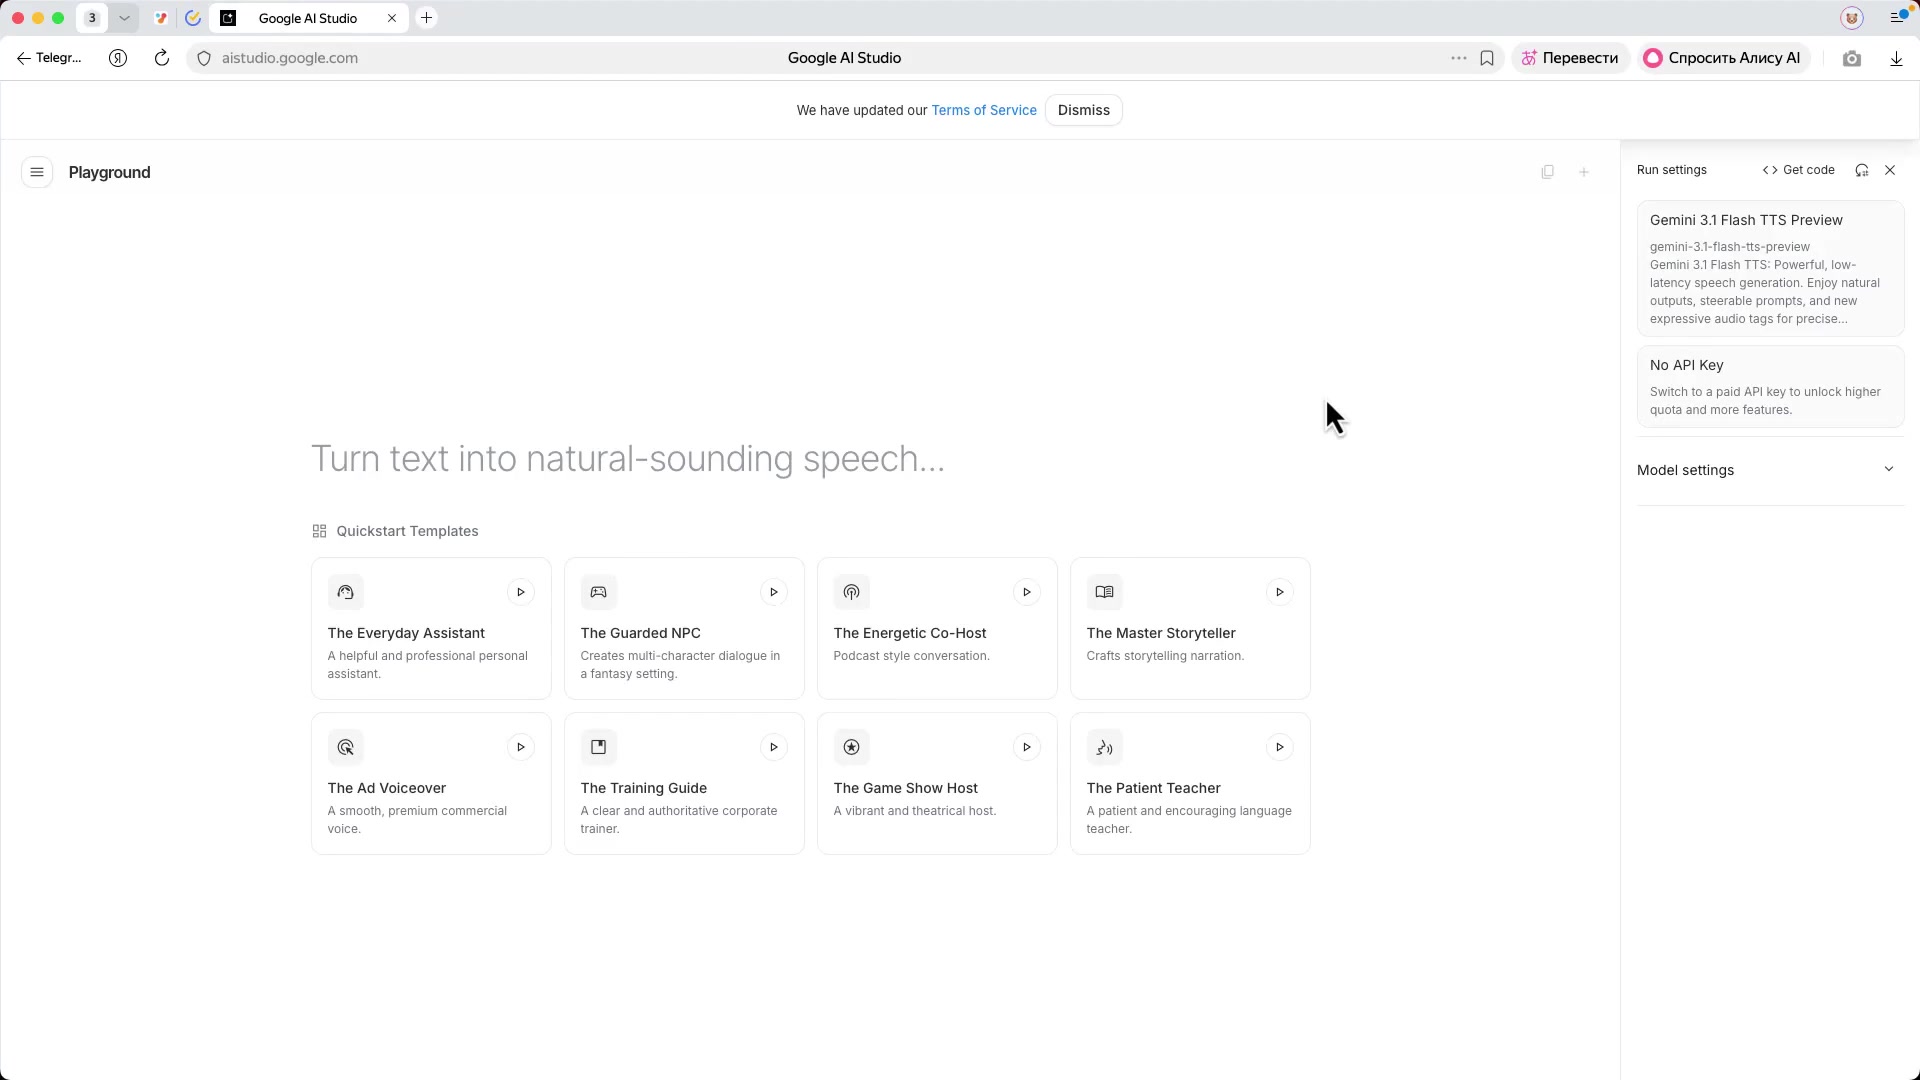
Task: Select The Game Show Host template title
Action: pyautogui.click(x=906, y=788)
